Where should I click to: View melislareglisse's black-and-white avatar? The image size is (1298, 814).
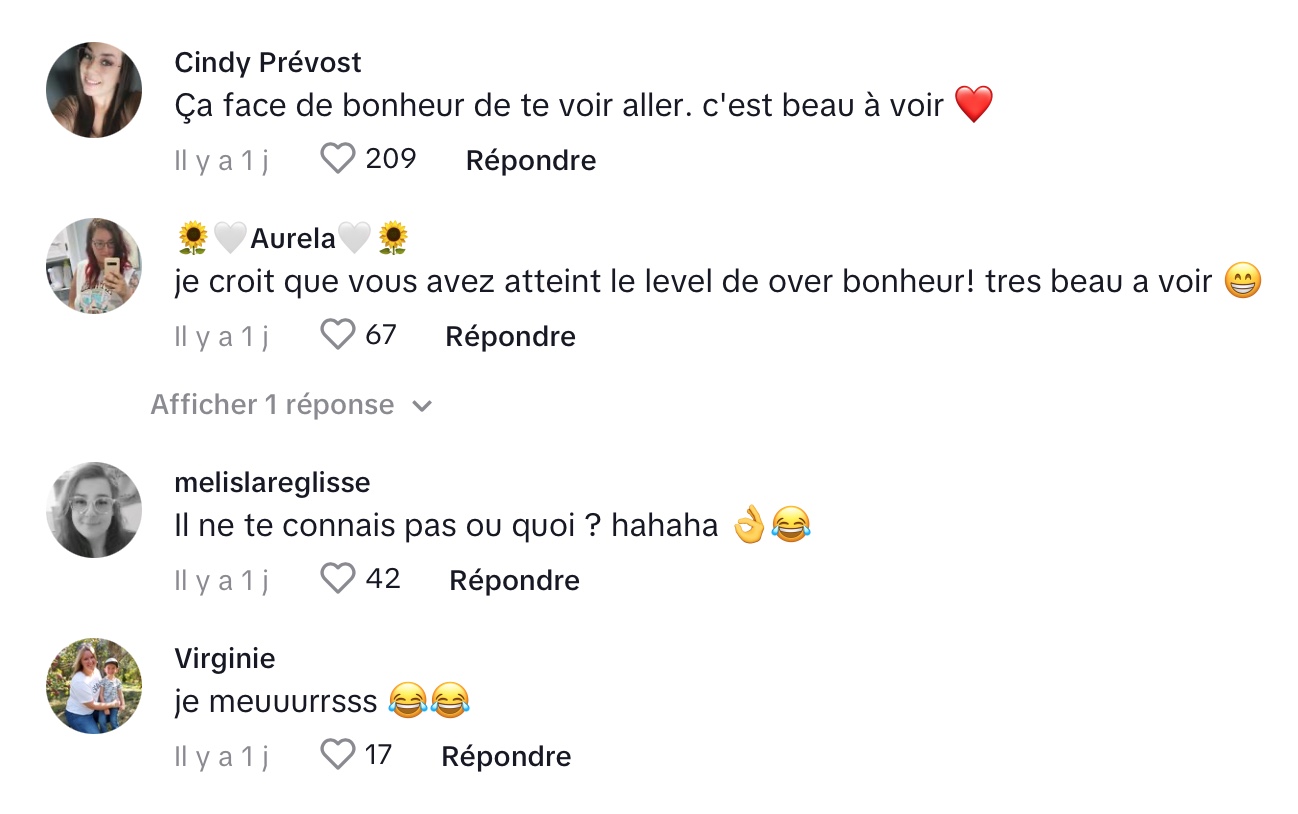[94, 510]
